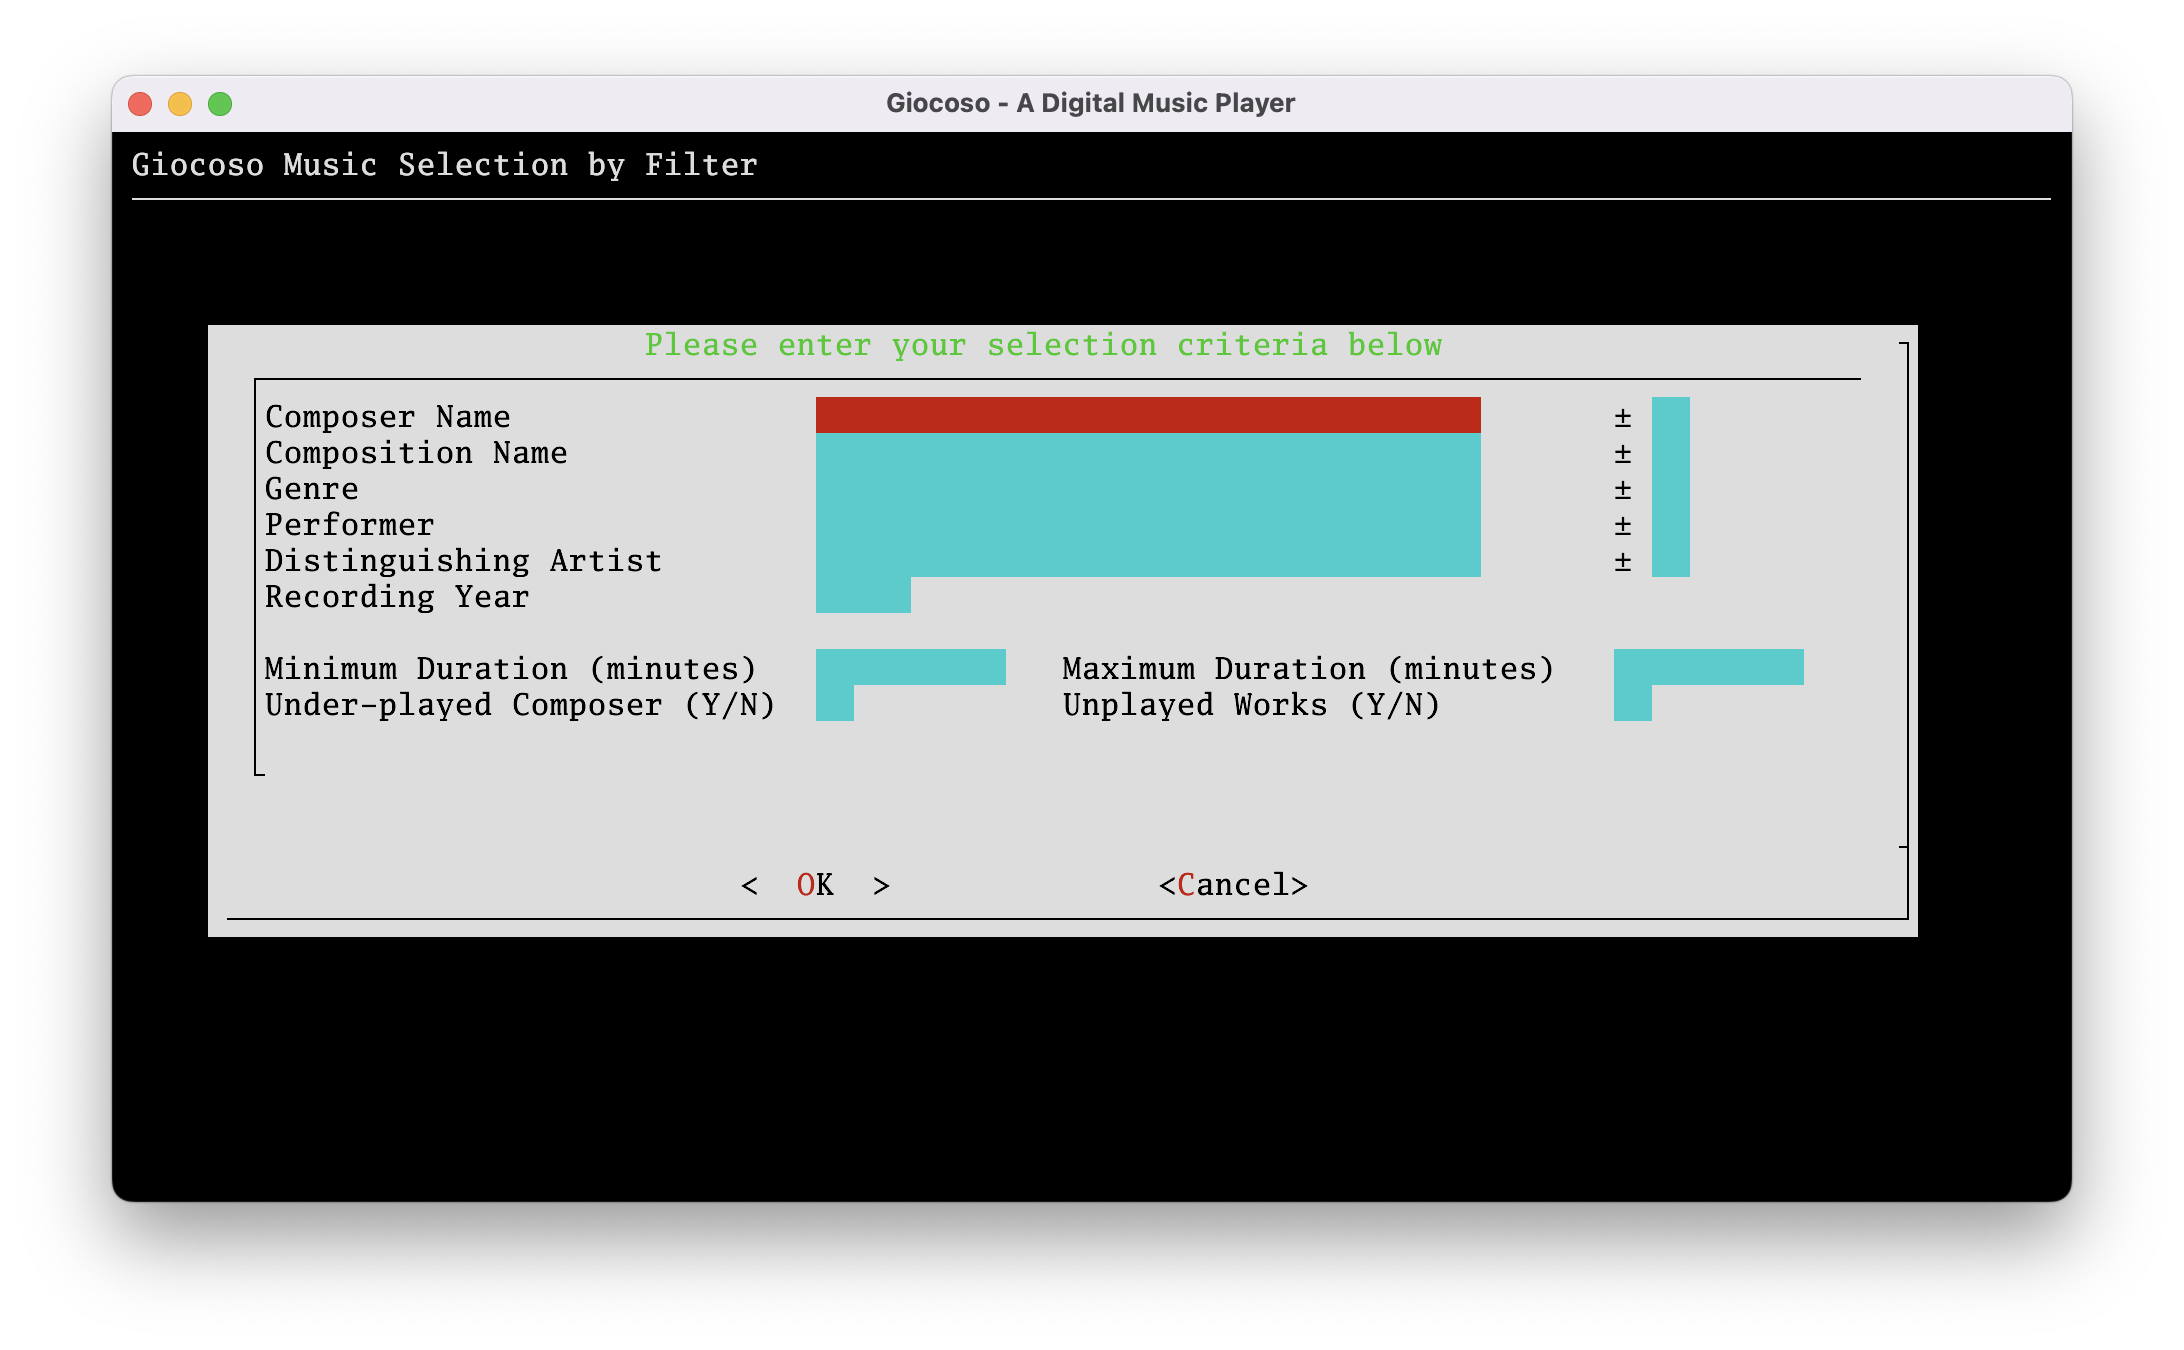Click the Recording Year field
Screen dimensions: 2184x1350
(862, 595)
